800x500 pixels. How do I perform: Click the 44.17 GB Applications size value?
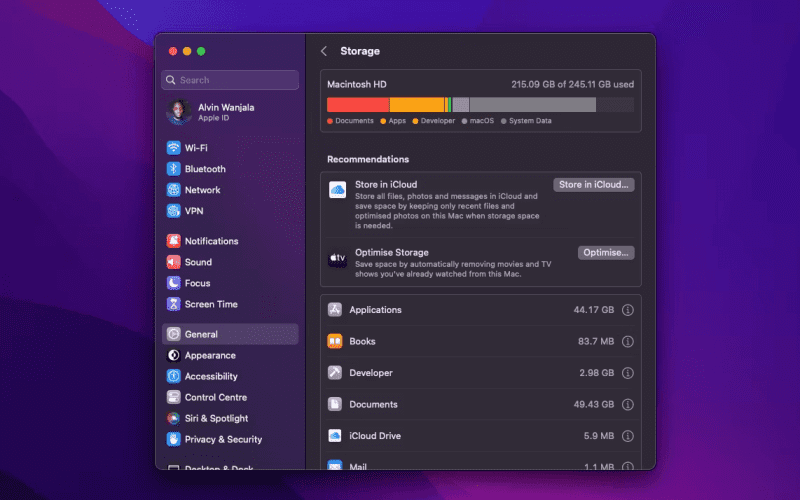click(594, 310)
